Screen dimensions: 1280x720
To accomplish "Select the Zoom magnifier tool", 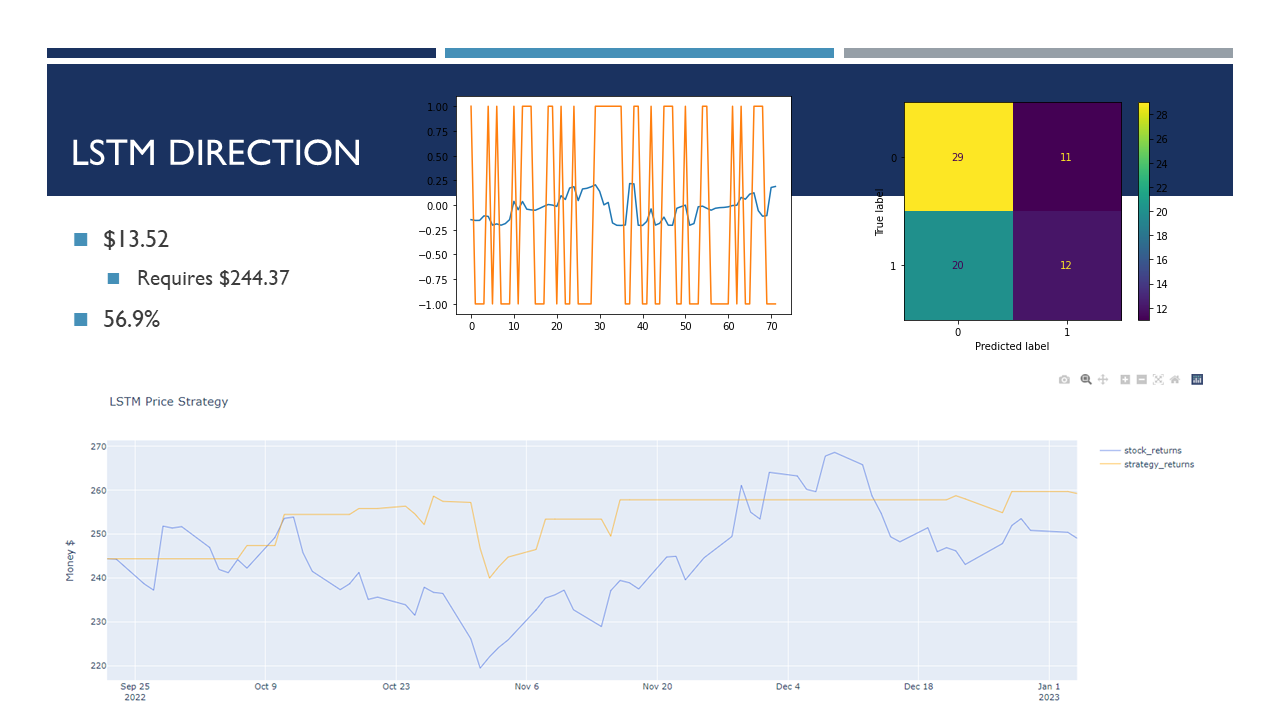I will (x=1086, y=380).
